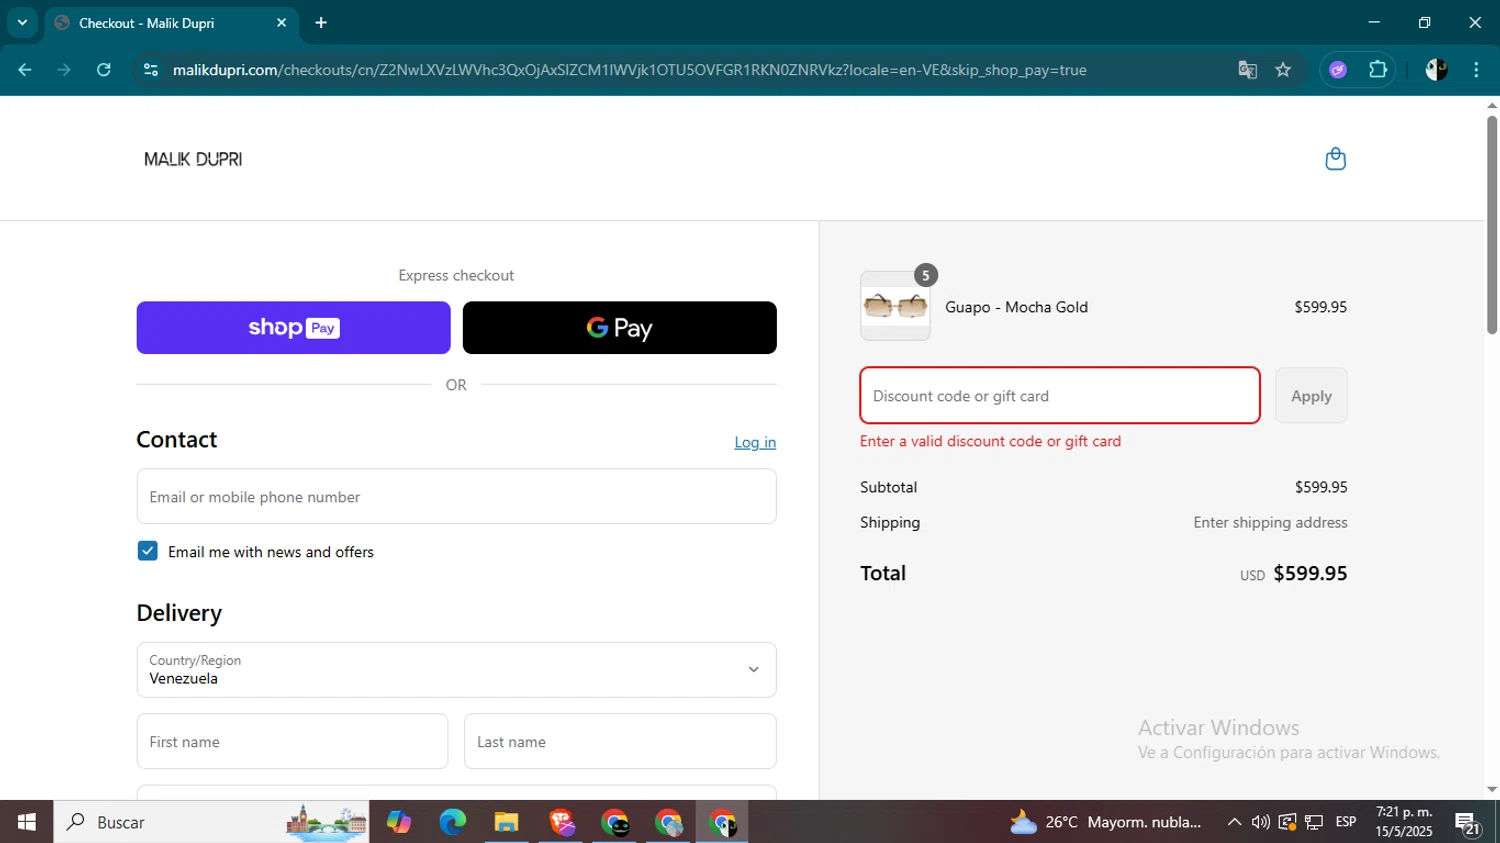Open the Country/Region dropdown
Viewport: 1500px width, 843px height.
[x=456, y=670]
